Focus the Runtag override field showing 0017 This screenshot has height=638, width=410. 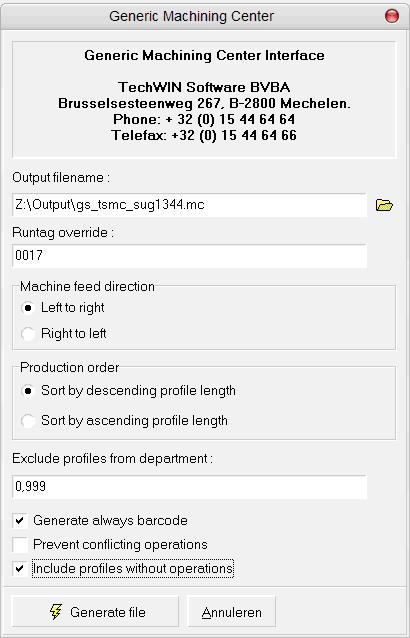coord(189,256)
